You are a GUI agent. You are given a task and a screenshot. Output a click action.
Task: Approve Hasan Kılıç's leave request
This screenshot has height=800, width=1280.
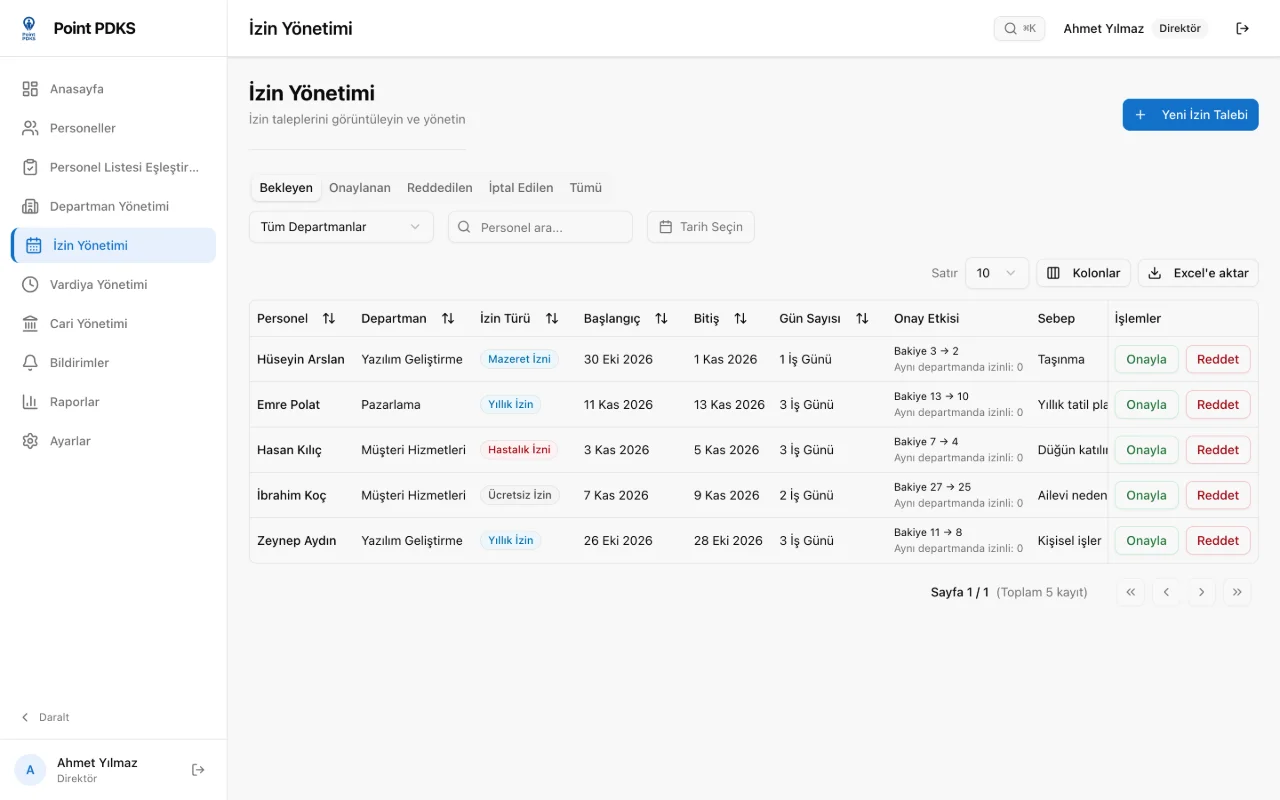[1146, 450]
